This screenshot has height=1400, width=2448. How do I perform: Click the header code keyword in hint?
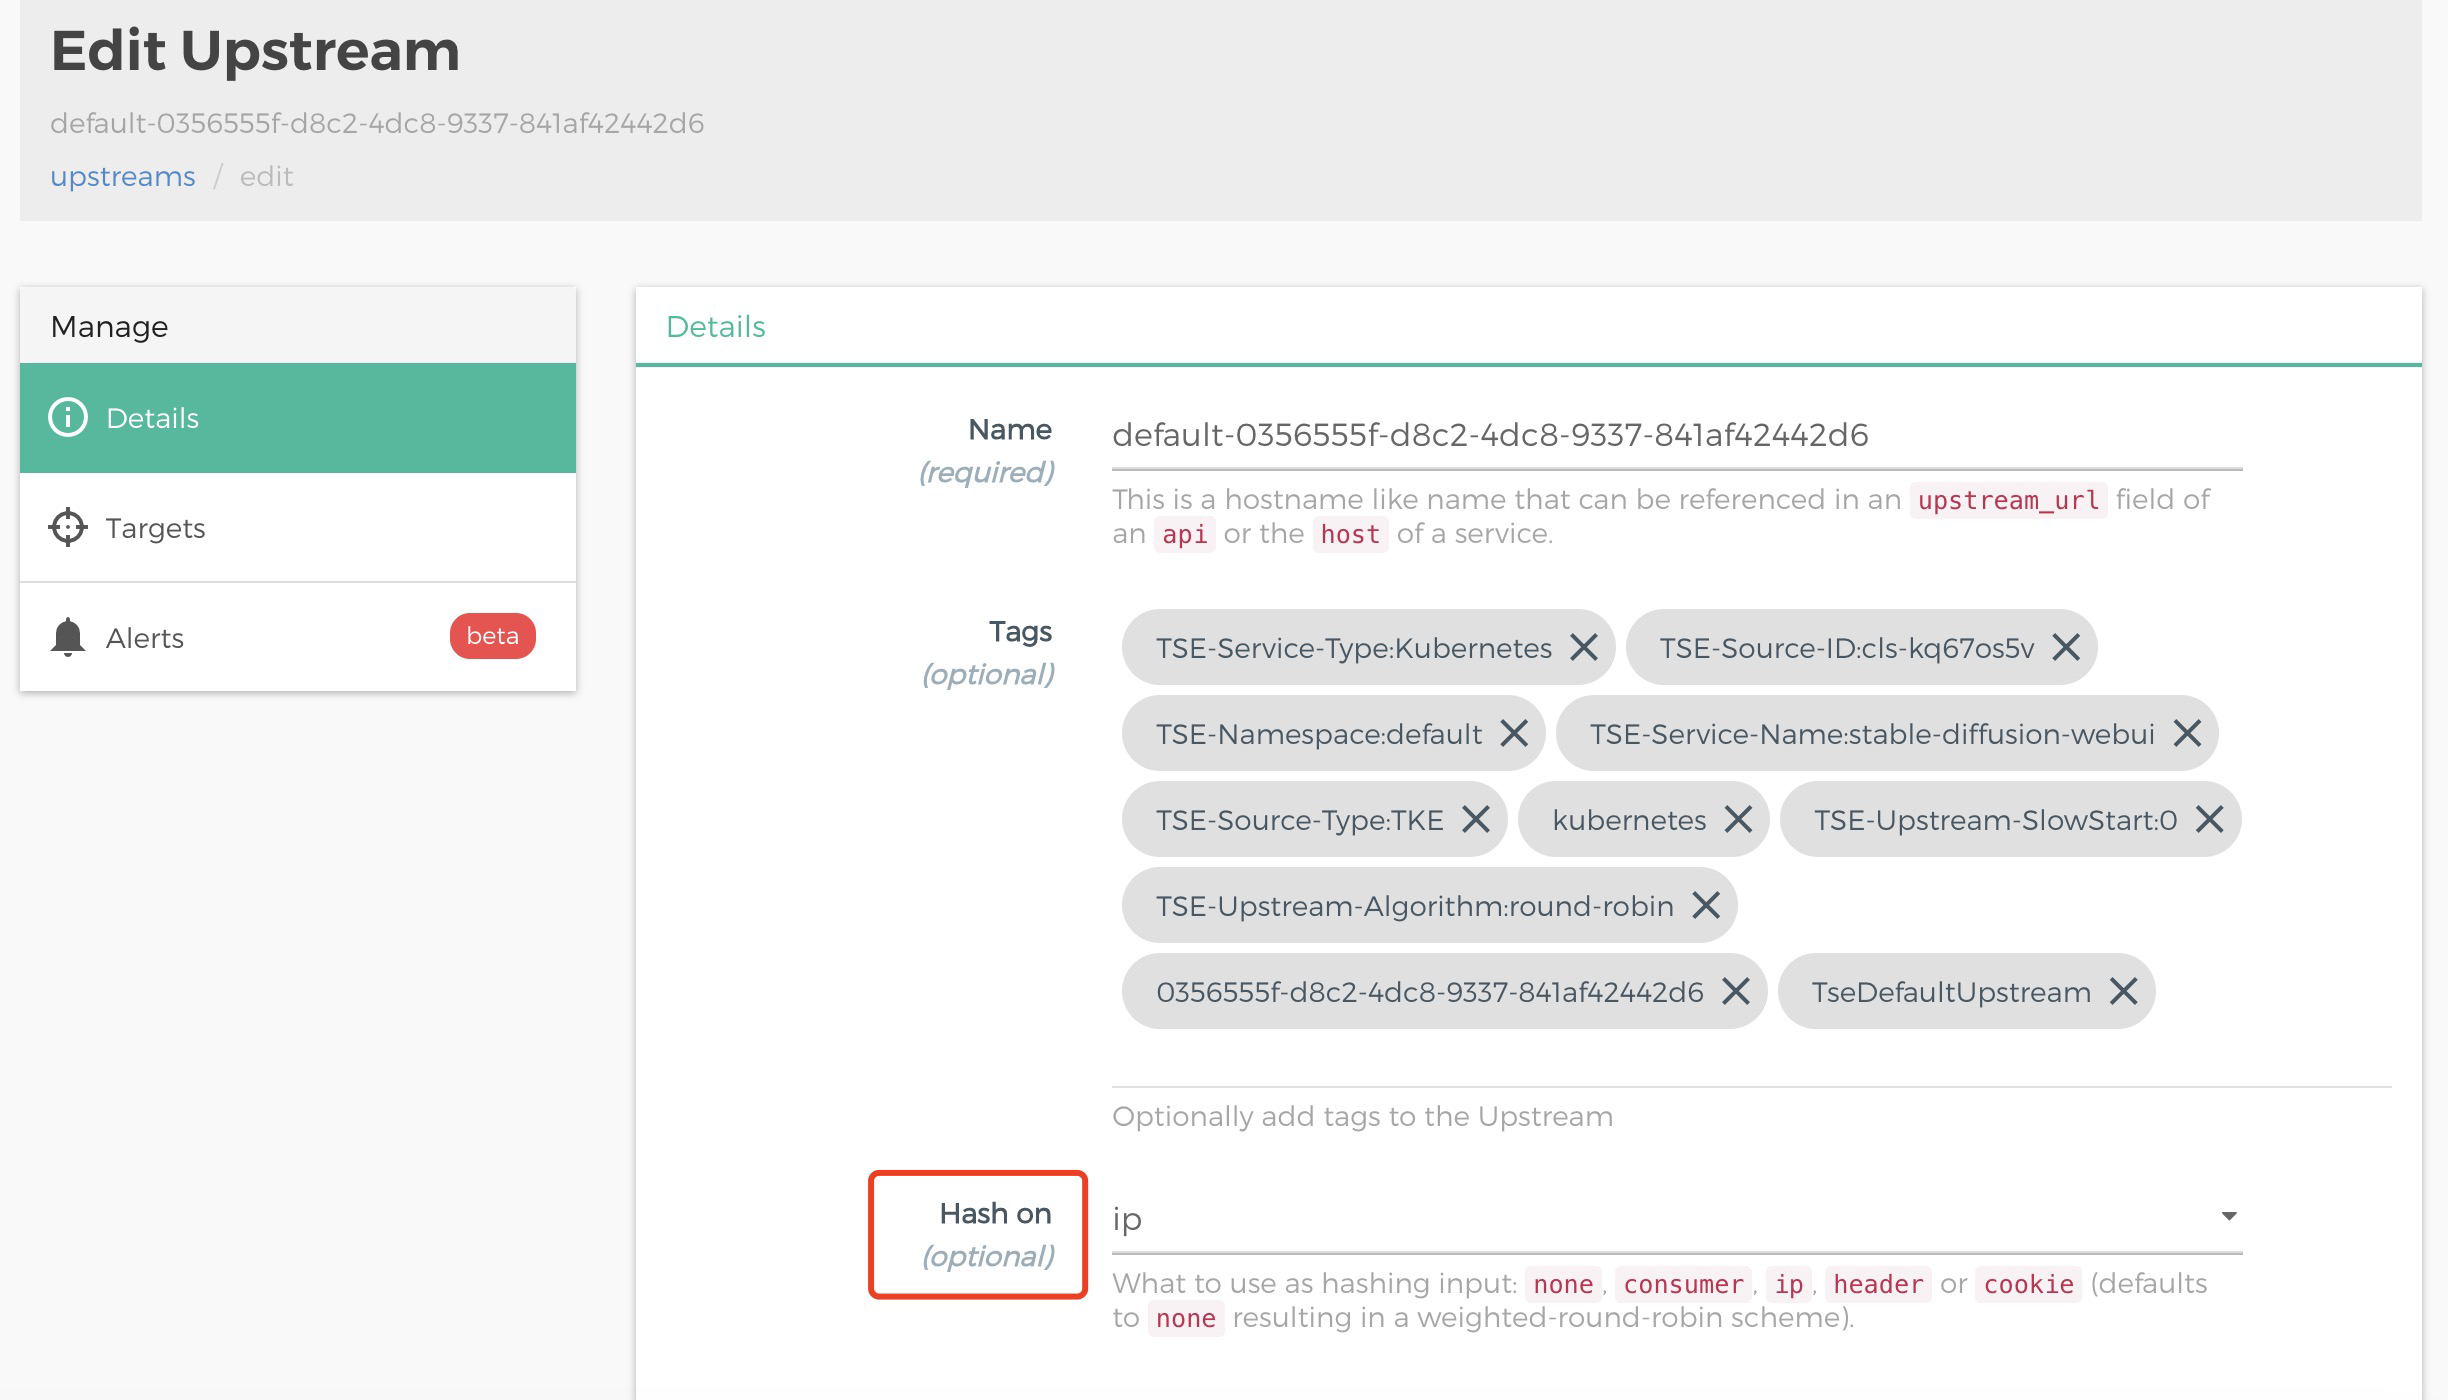pyautogui.click(x=1878, y=1284)
